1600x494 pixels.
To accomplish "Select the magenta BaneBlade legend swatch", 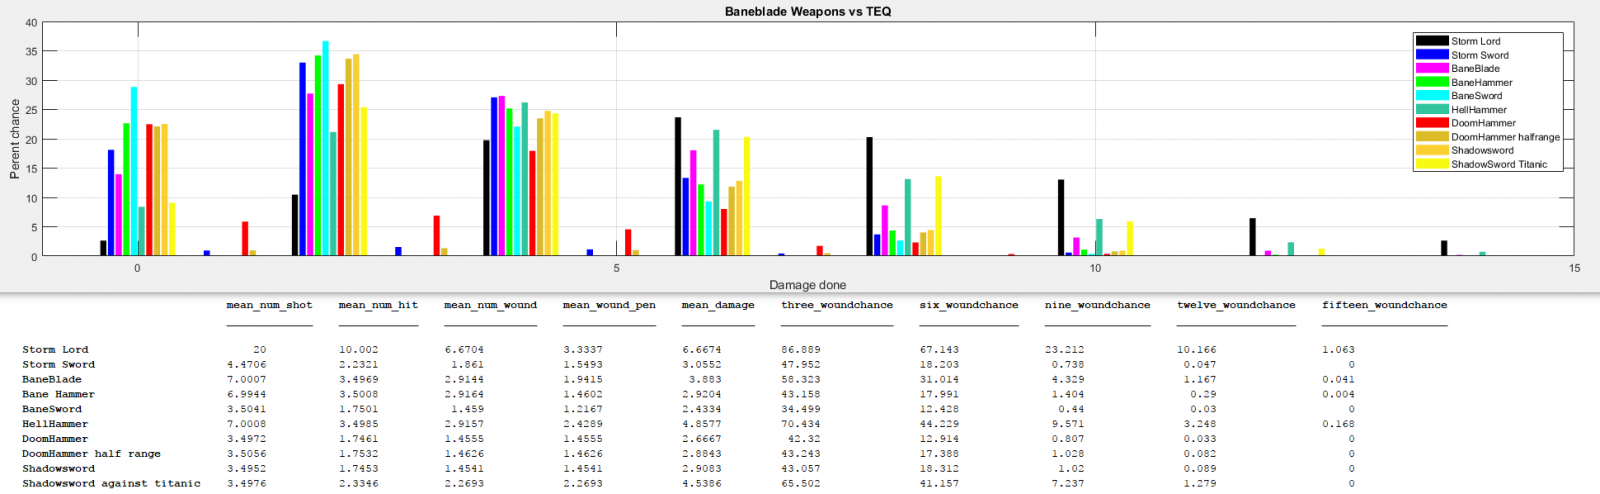I will pos(1432,68).
